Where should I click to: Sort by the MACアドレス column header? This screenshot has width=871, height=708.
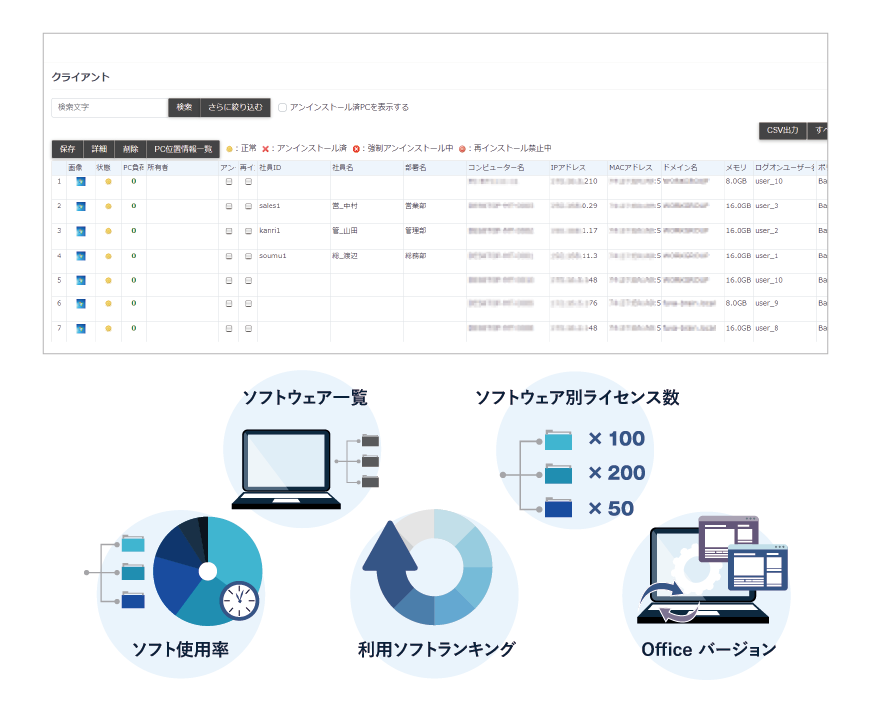(x=634, y=168)
